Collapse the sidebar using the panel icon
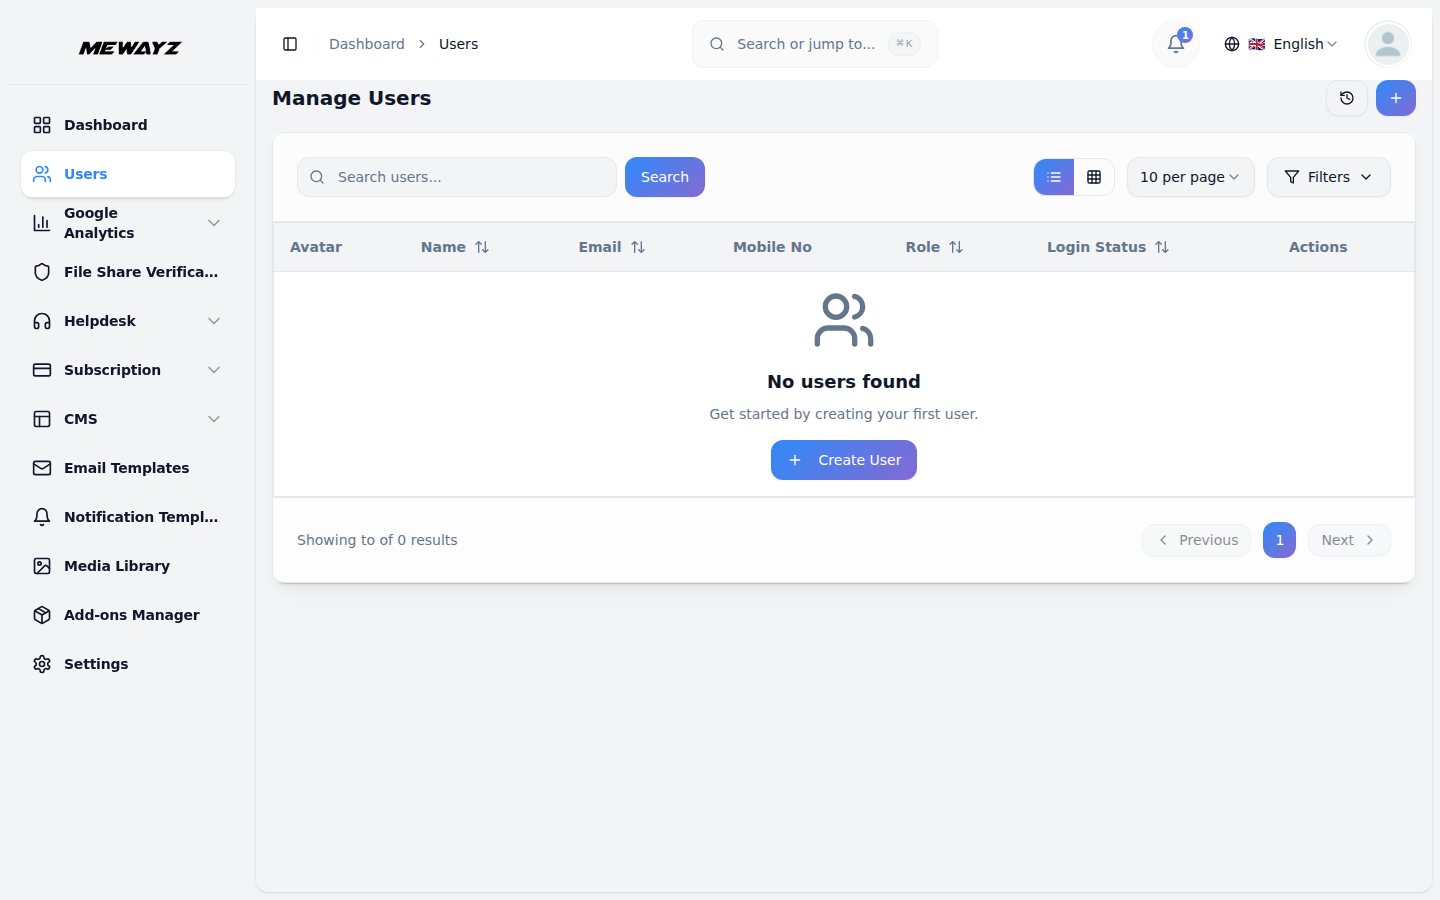This screenshot has width=1440, height=900. [290, 44]
